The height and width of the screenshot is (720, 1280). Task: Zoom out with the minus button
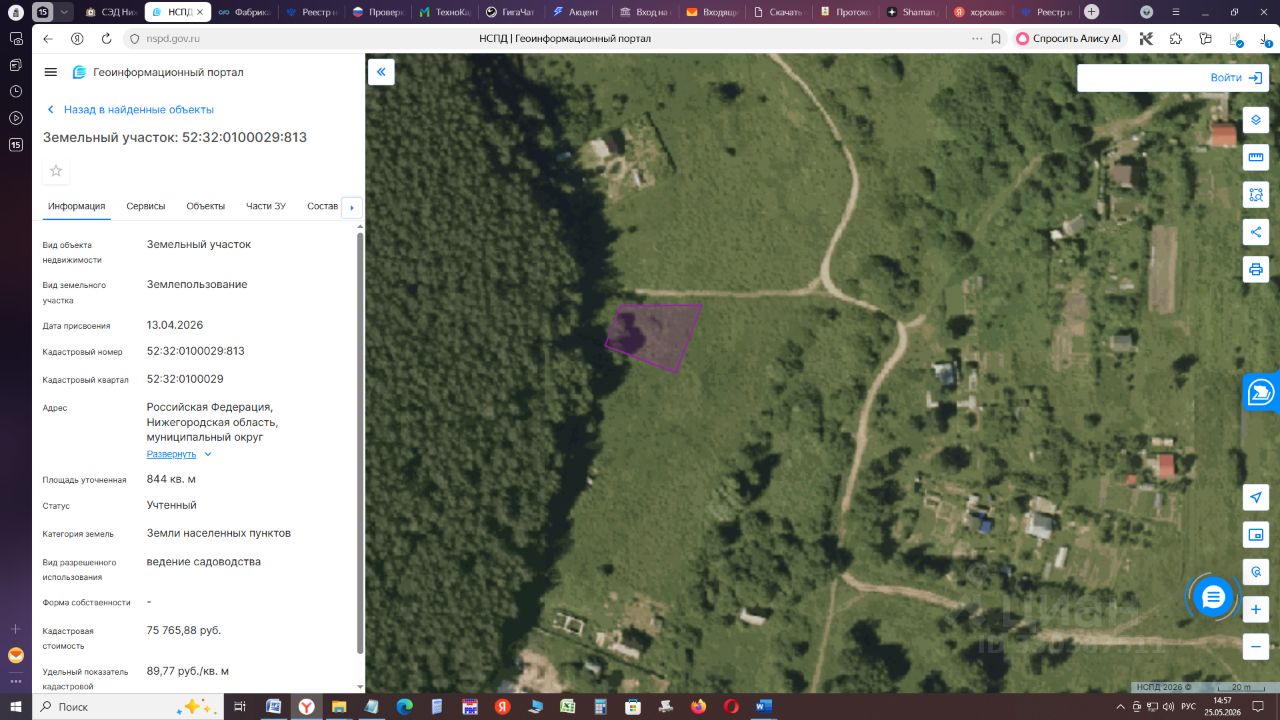tap(1256, 646)
